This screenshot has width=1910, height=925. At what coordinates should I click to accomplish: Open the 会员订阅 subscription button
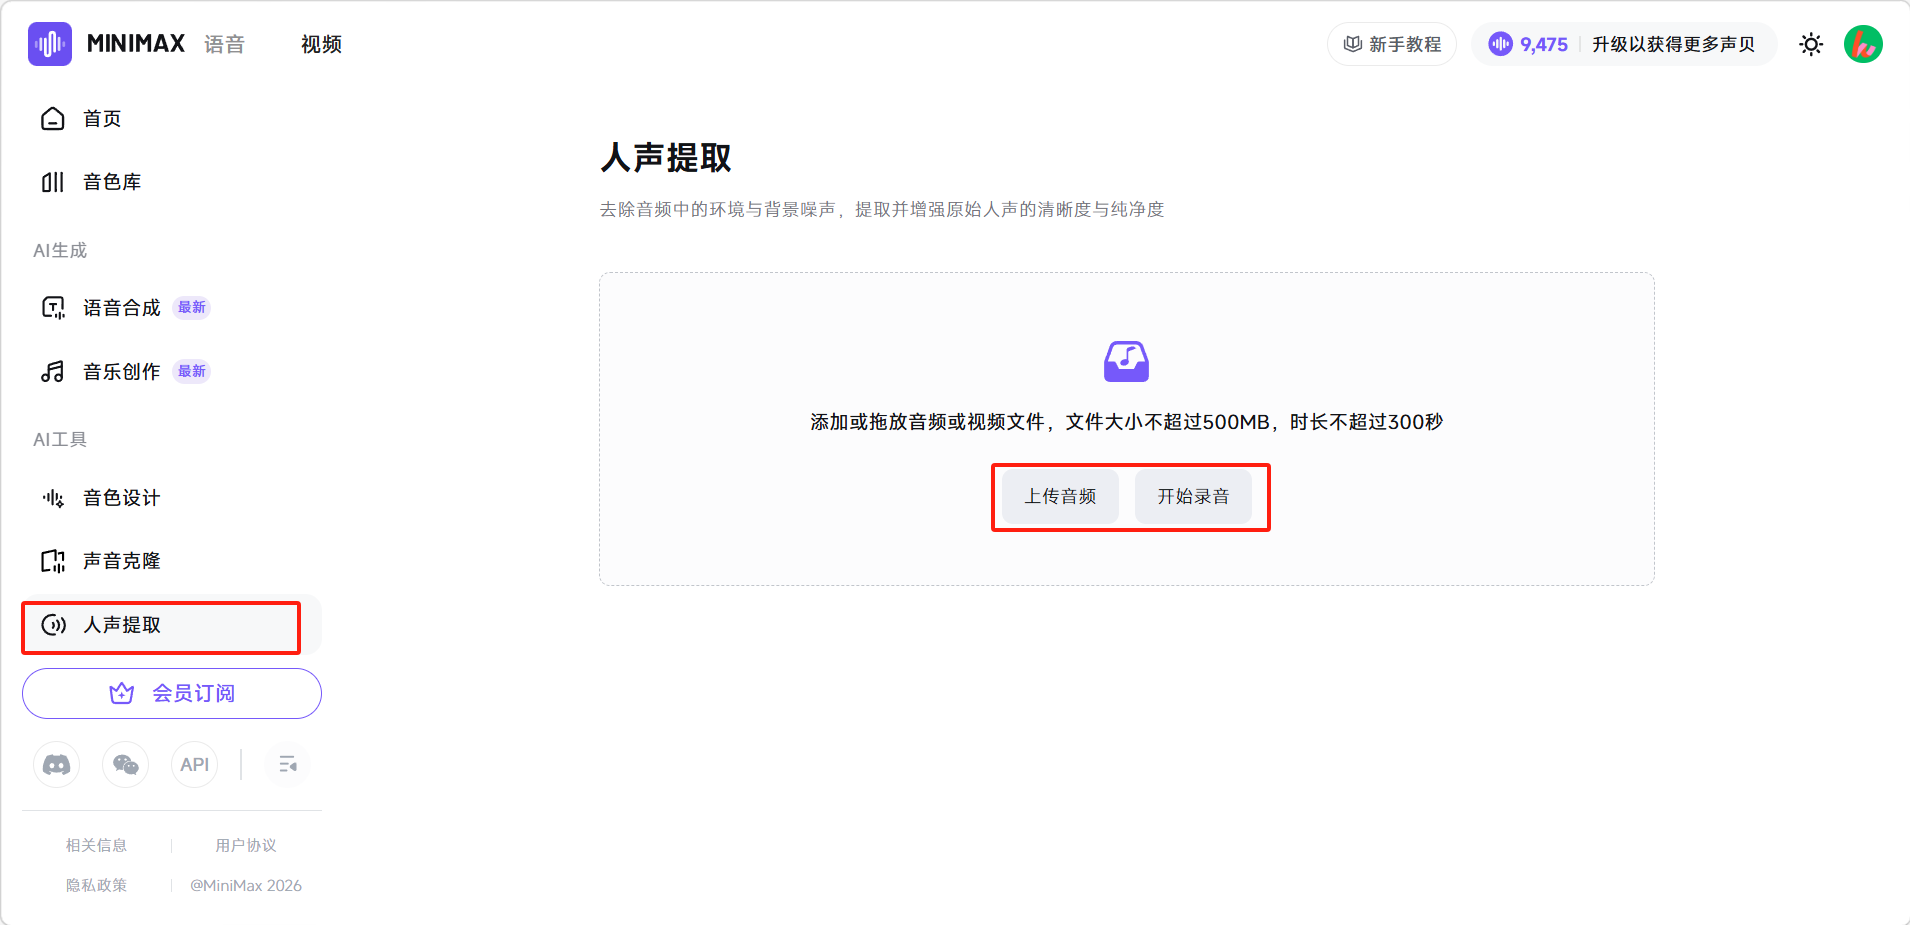point(172,694)
